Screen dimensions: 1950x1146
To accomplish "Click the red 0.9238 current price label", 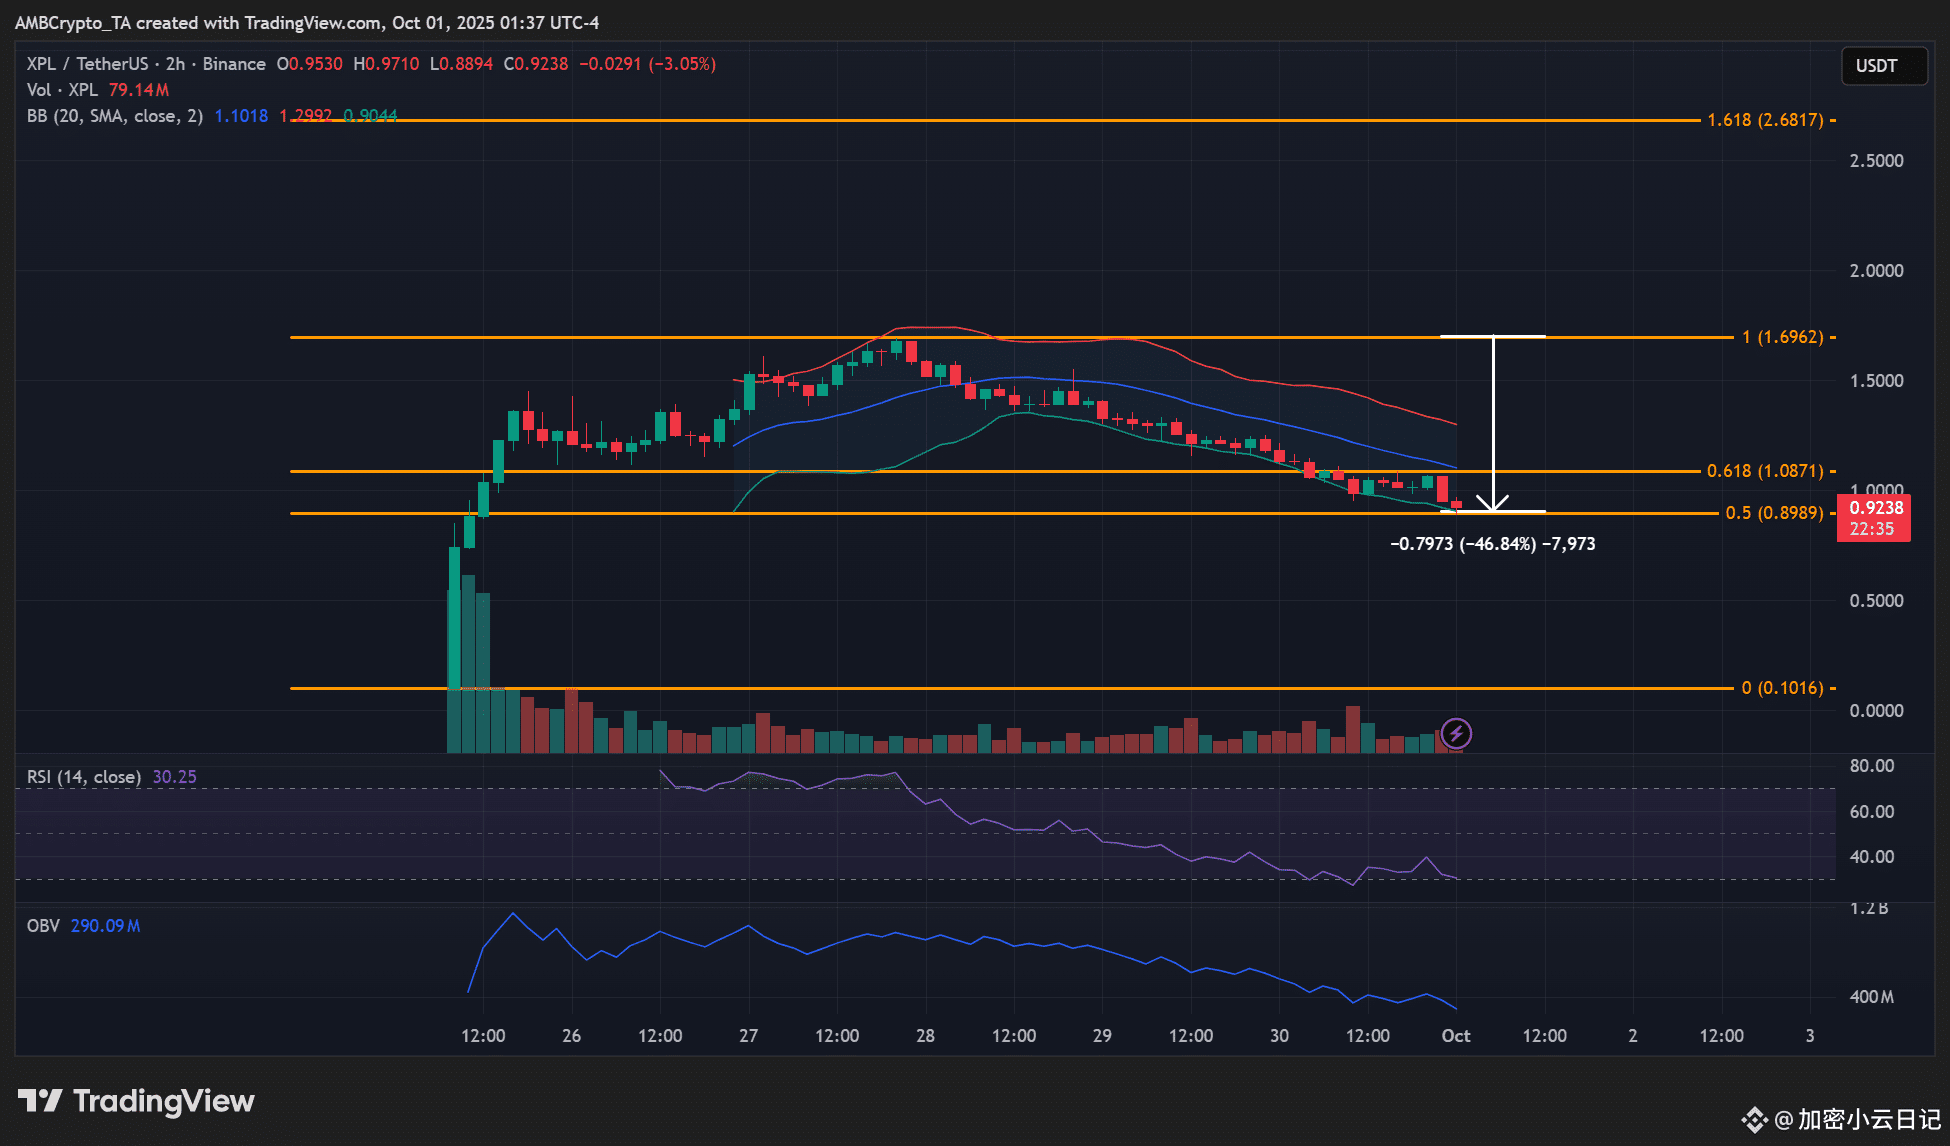I will [x=1875, y=508].
